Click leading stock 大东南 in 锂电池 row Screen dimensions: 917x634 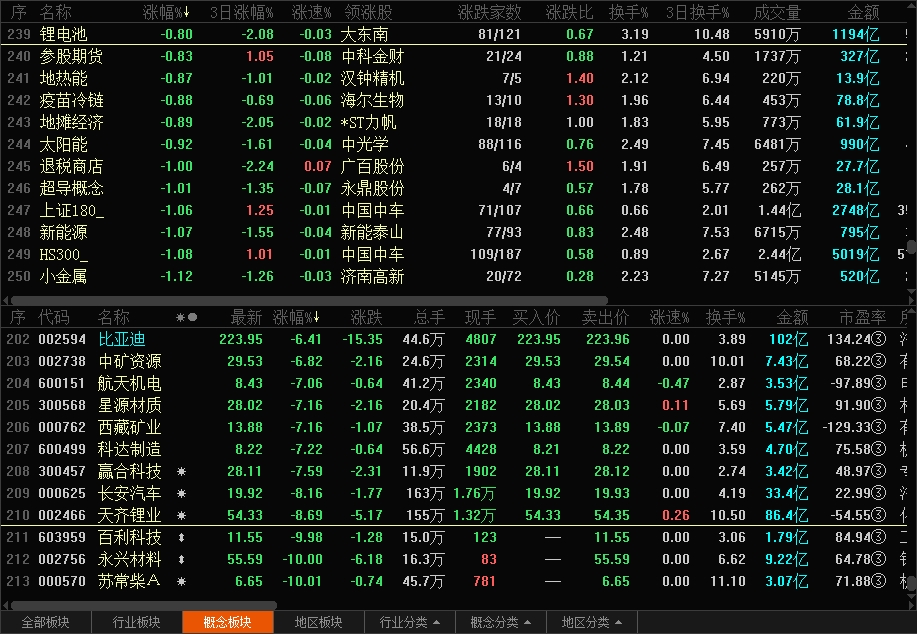point(364,35)
